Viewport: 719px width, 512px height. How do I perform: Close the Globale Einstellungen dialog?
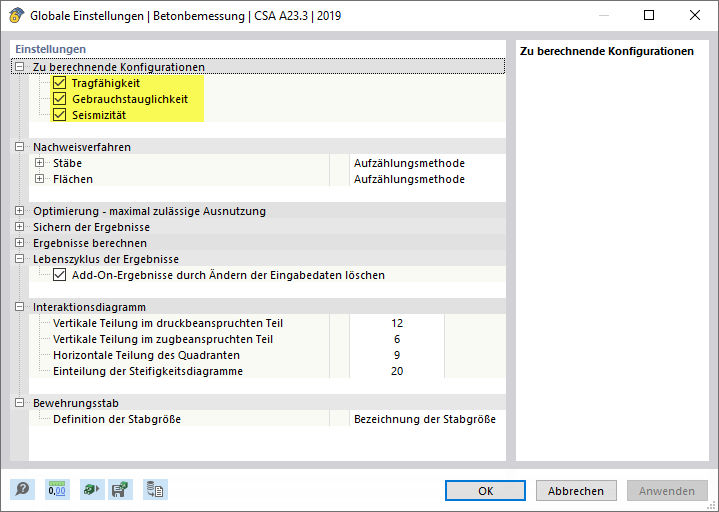(695, 15)
